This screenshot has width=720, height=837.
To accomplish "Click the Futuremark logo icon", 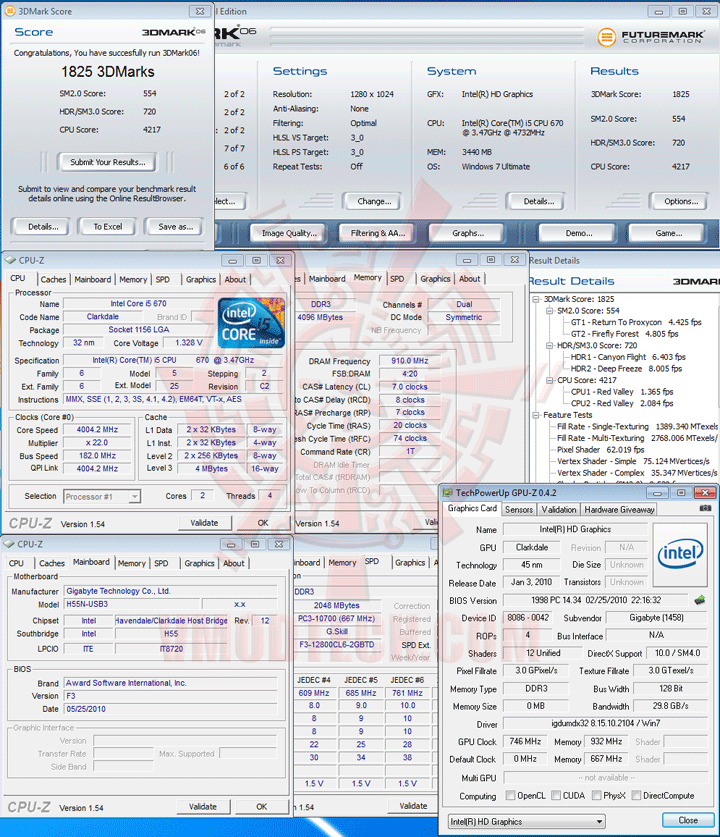I will [606, 37].
